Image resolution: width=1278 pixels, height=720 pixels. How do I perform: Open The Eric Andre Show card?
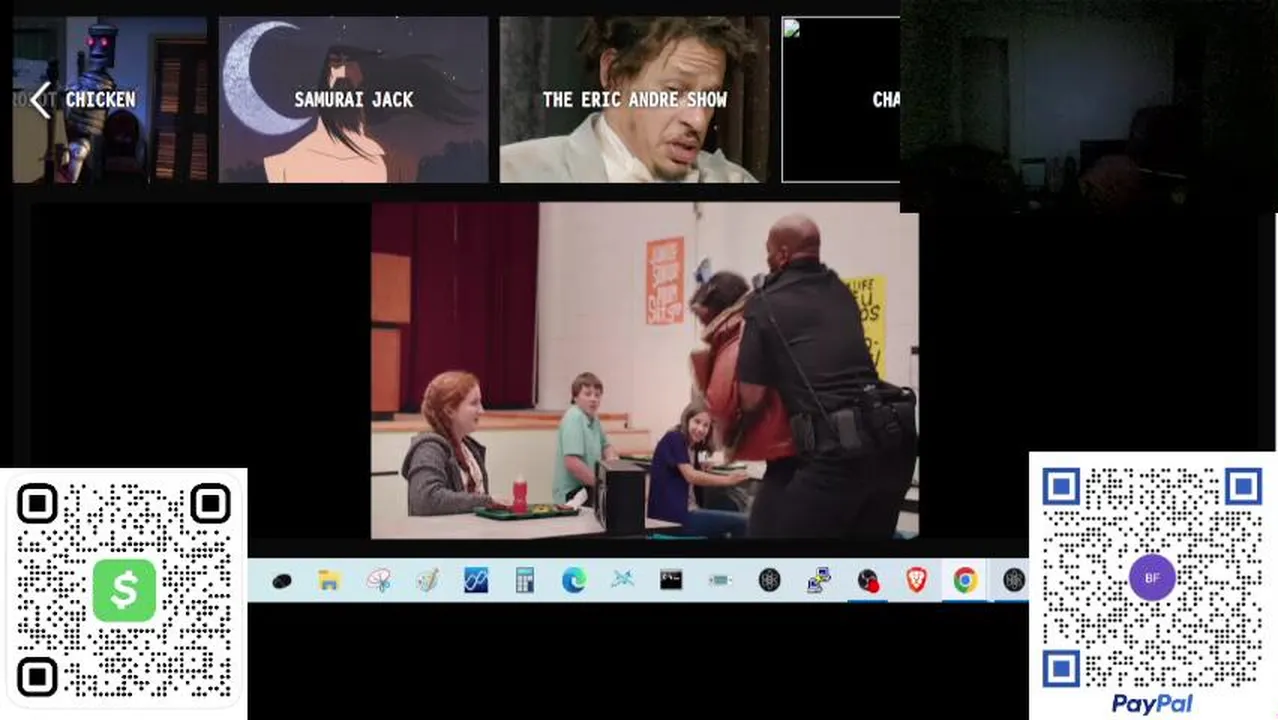[x=635, y=99]
